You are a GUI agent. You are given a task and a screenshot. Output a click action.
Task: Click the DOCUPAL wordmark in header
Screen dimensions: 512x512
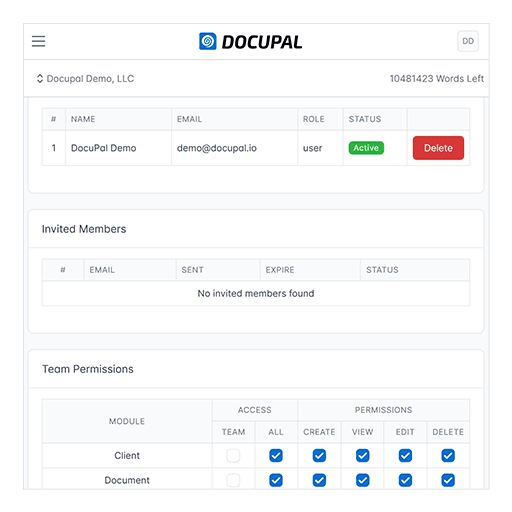point(262,42)
